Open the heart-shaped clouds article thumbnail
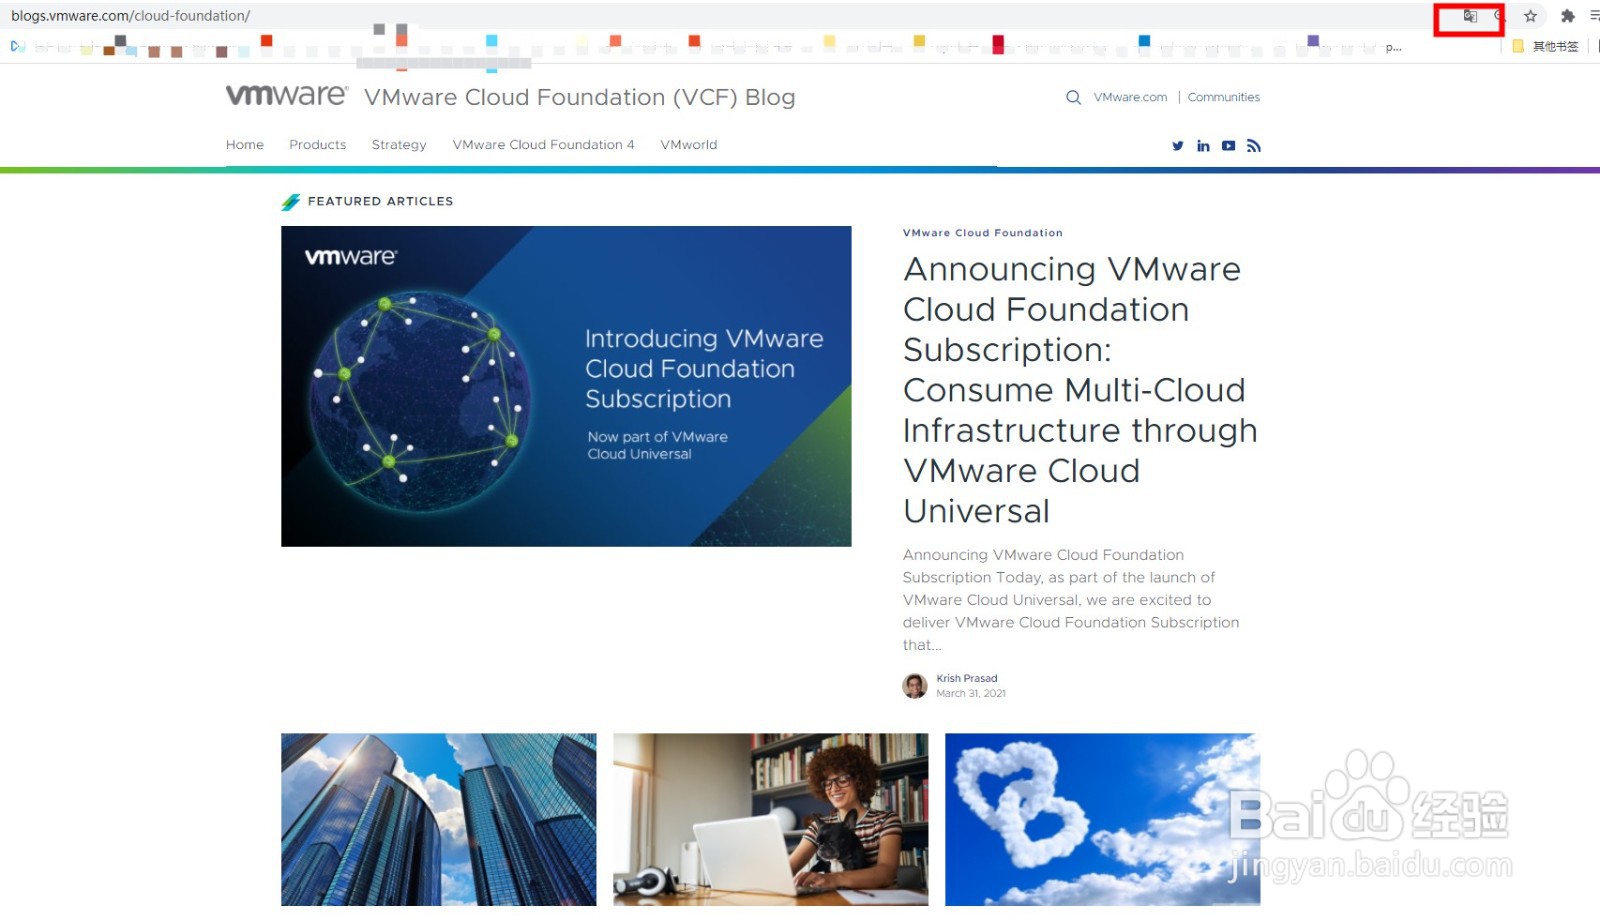This screenshot has width=1600, height=920. 1103,820
